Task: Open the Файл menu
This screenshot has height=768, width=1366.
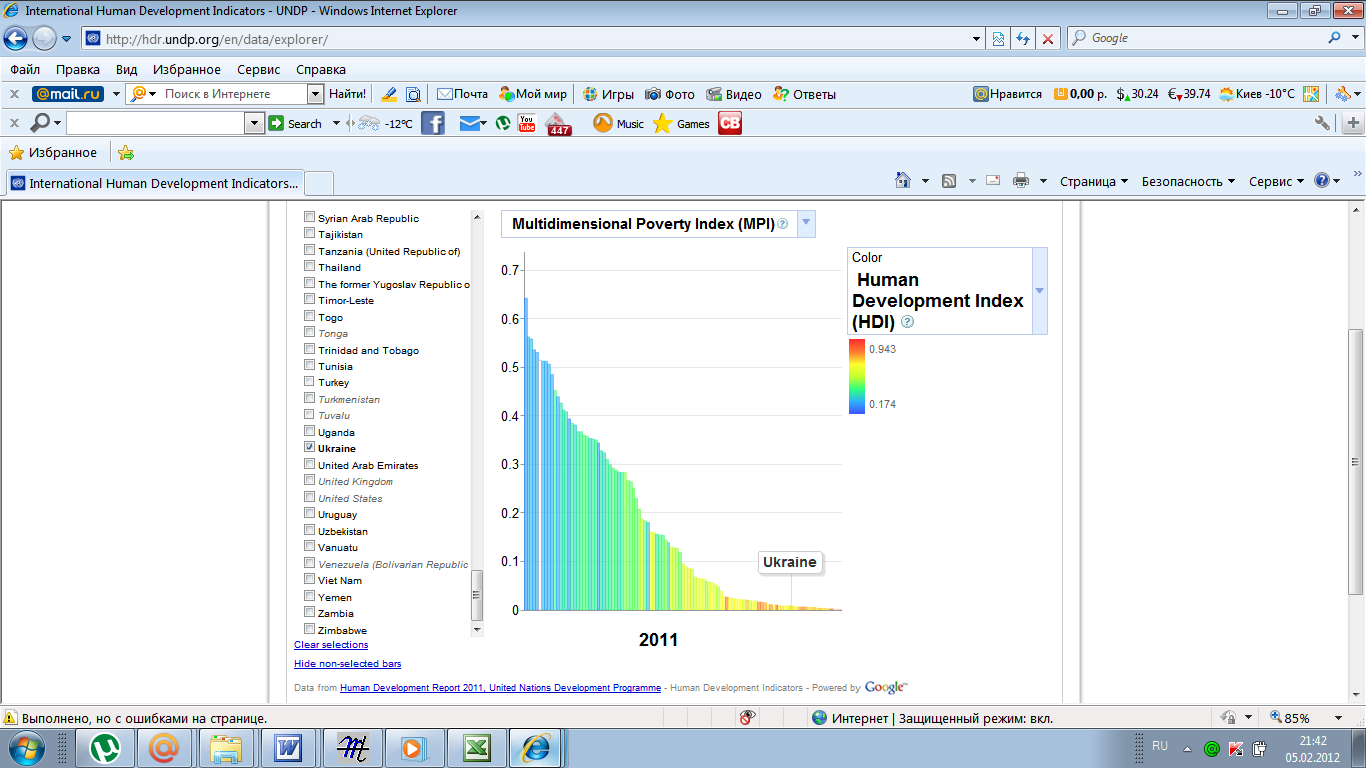Action: pyautogui.click(x=25, y=69)
